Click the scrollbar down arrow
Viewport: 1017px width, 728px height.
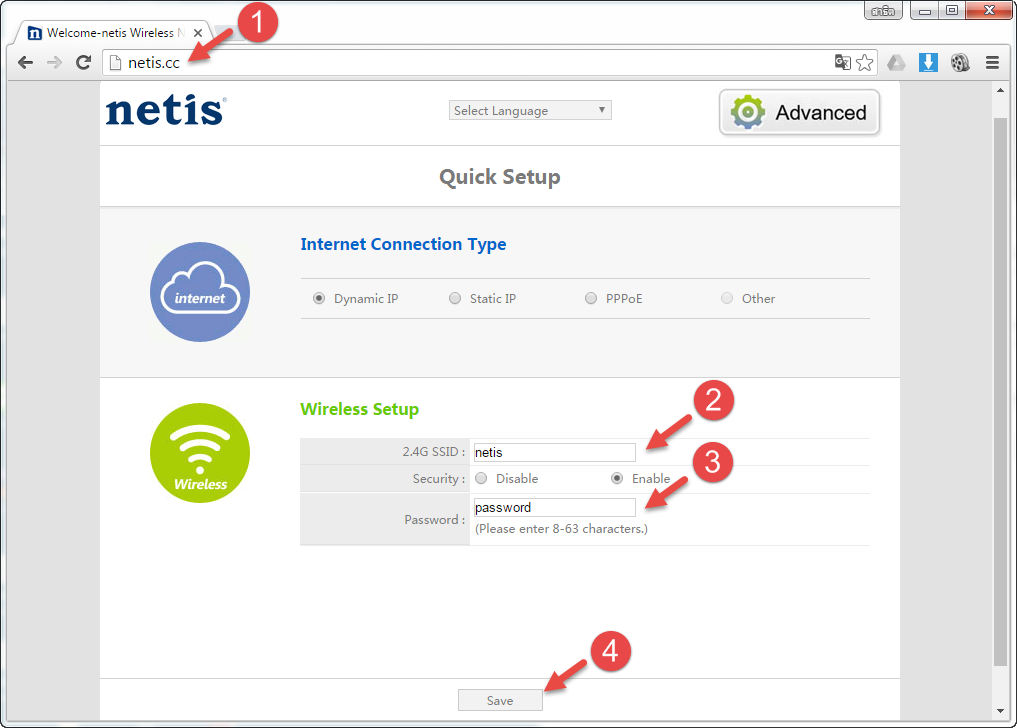pyautogui.click(x=1000, y=711)
